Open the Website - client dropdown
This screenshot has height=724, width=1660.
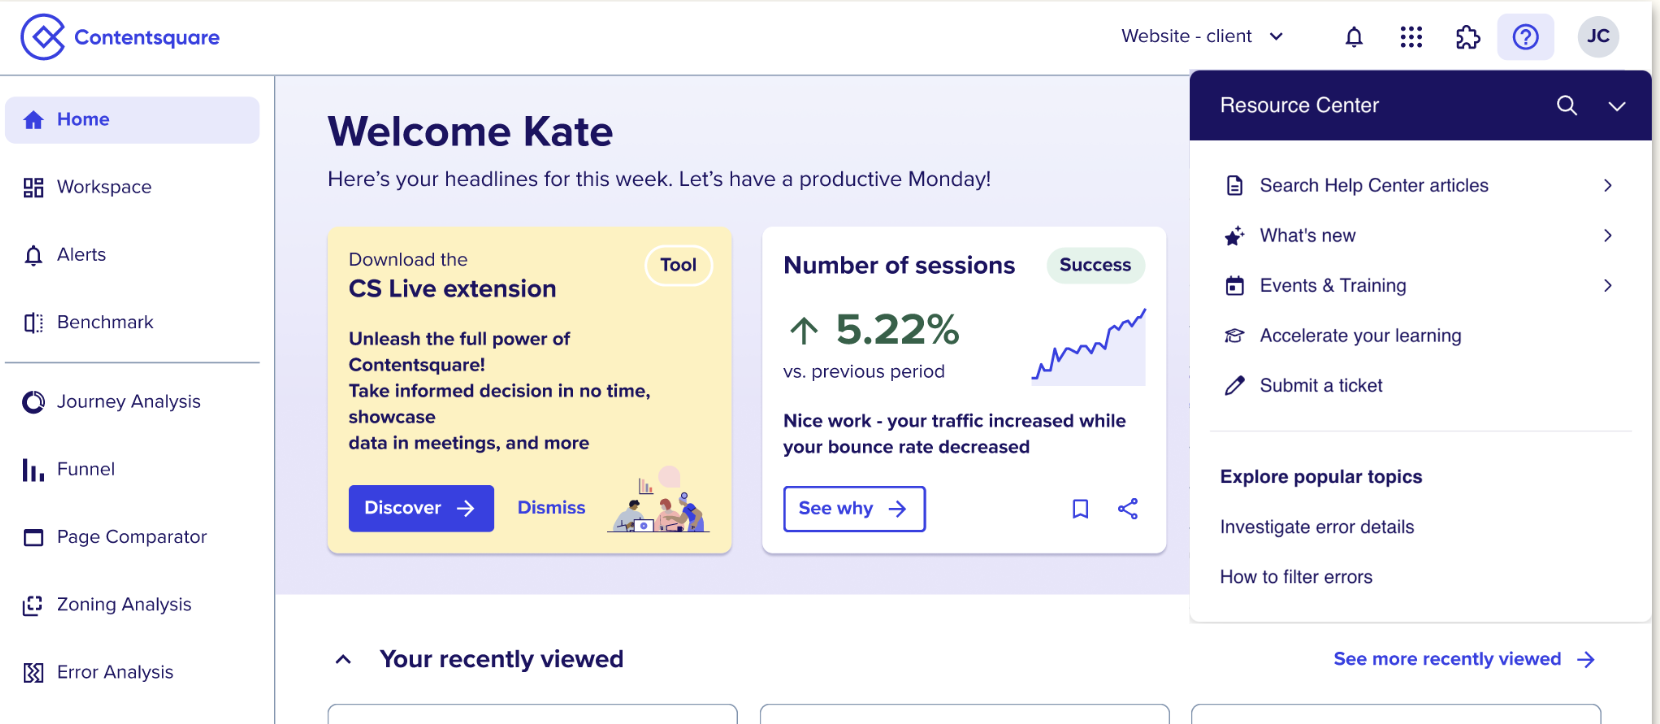pos(1202,36)
